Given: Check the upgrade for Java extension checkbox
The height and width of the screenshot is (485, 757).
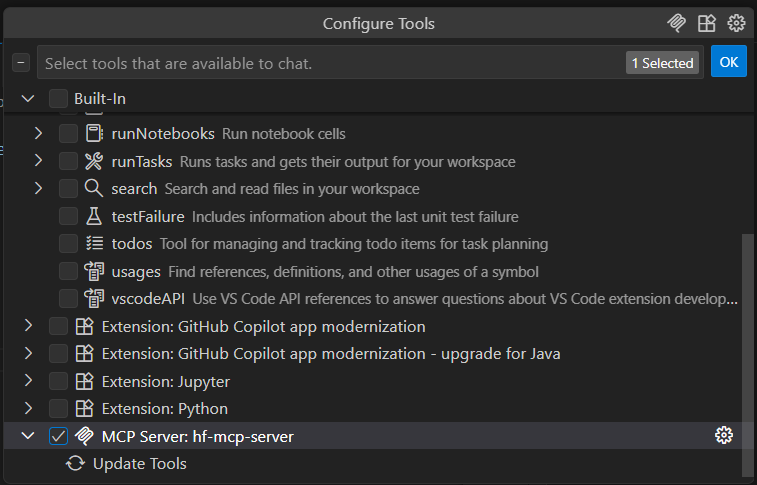Looking at the screenshot, I should coord(58,354).
